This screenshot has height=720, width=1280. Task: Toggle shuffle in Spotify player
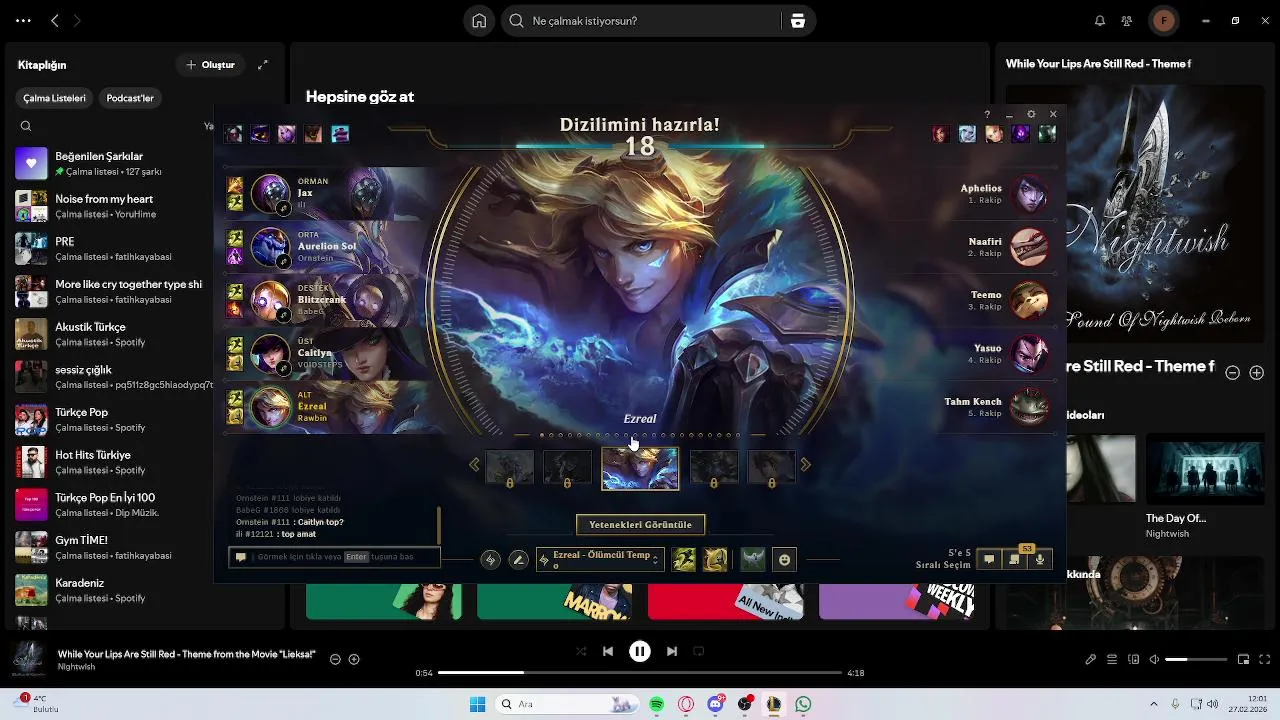581,651
